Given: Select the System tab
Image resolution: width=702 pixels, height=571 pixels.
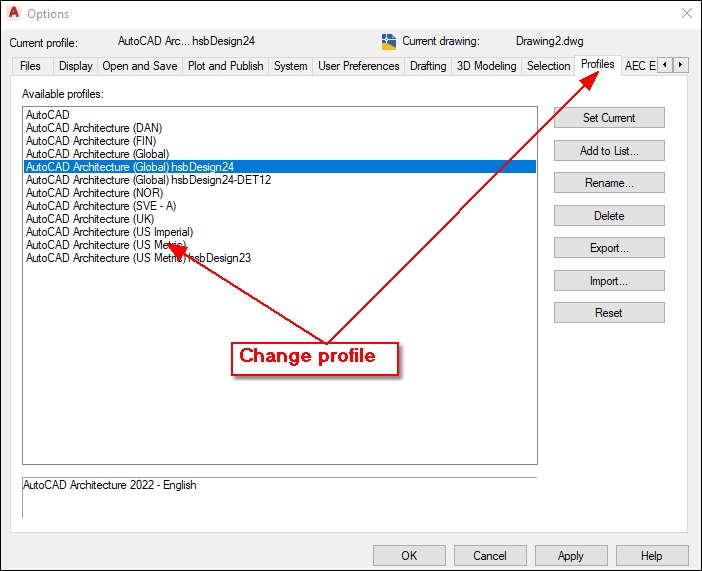Looking at the screenshot, I should (x=291, y=66).
